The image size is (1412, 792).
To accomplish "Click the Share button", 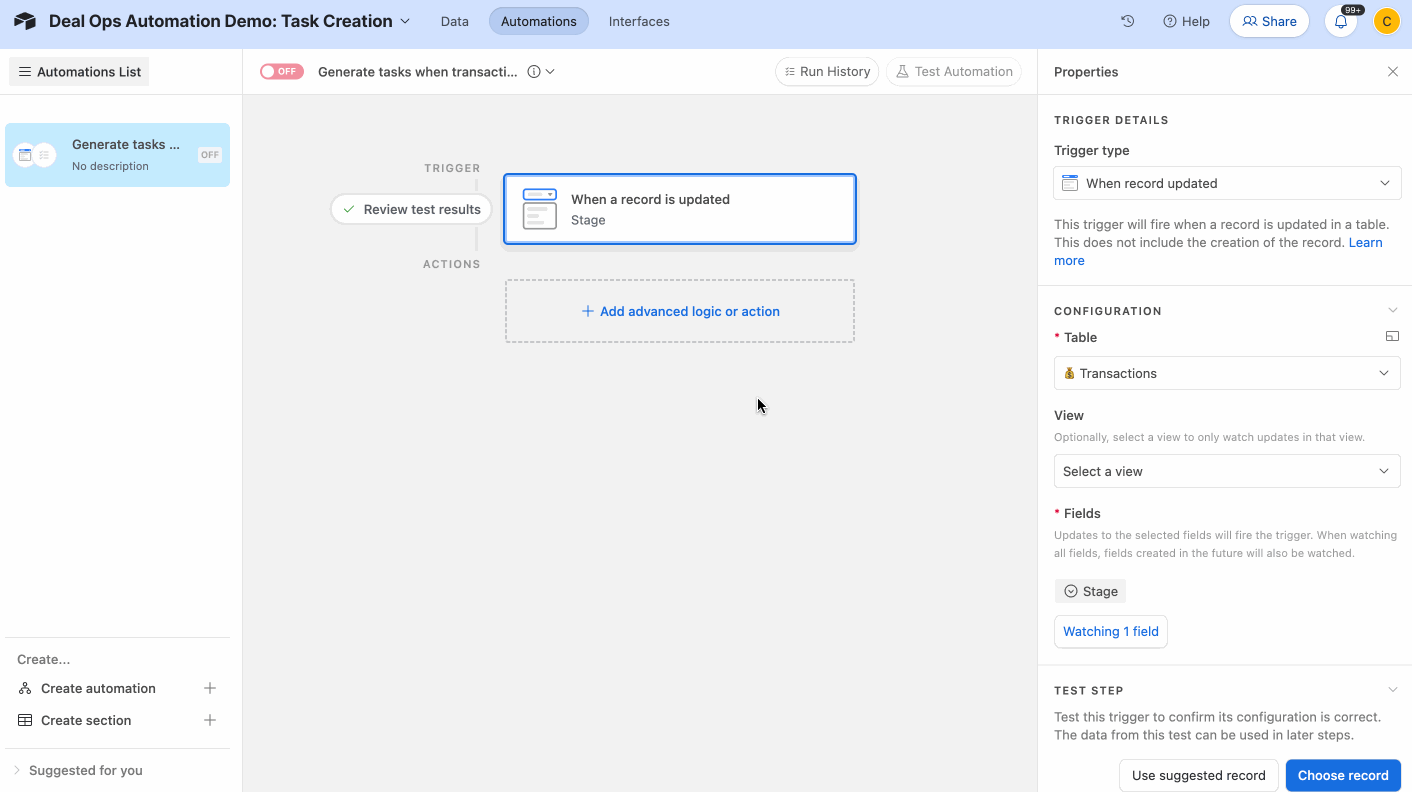I will tap(1269, 21).
